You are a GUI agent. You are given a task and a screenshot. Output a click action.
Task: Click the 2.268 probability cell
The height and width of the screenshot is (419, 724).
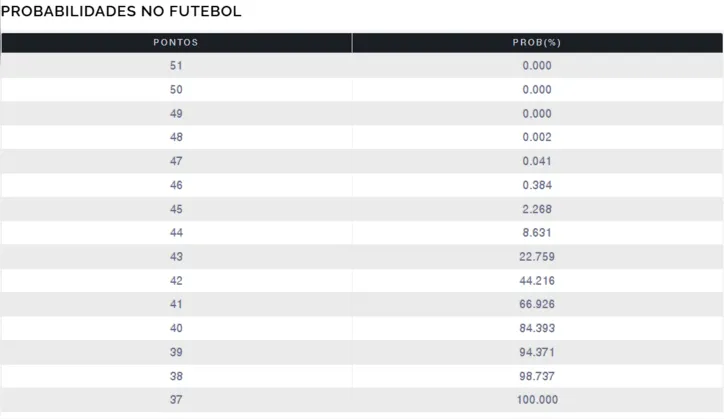click(x=536, y=209)
